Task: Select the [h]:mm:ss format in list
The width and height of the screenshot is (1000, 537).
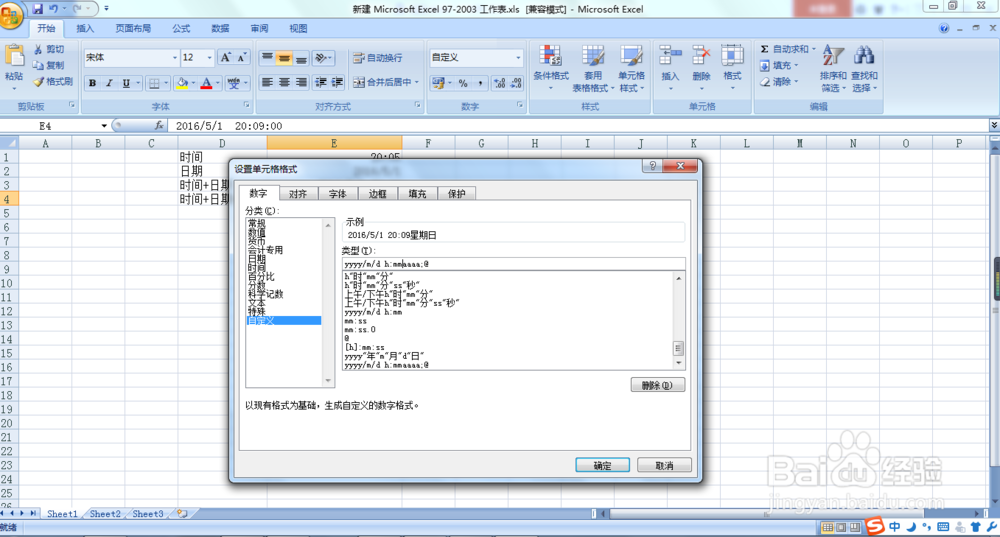Action: (364, 348)
